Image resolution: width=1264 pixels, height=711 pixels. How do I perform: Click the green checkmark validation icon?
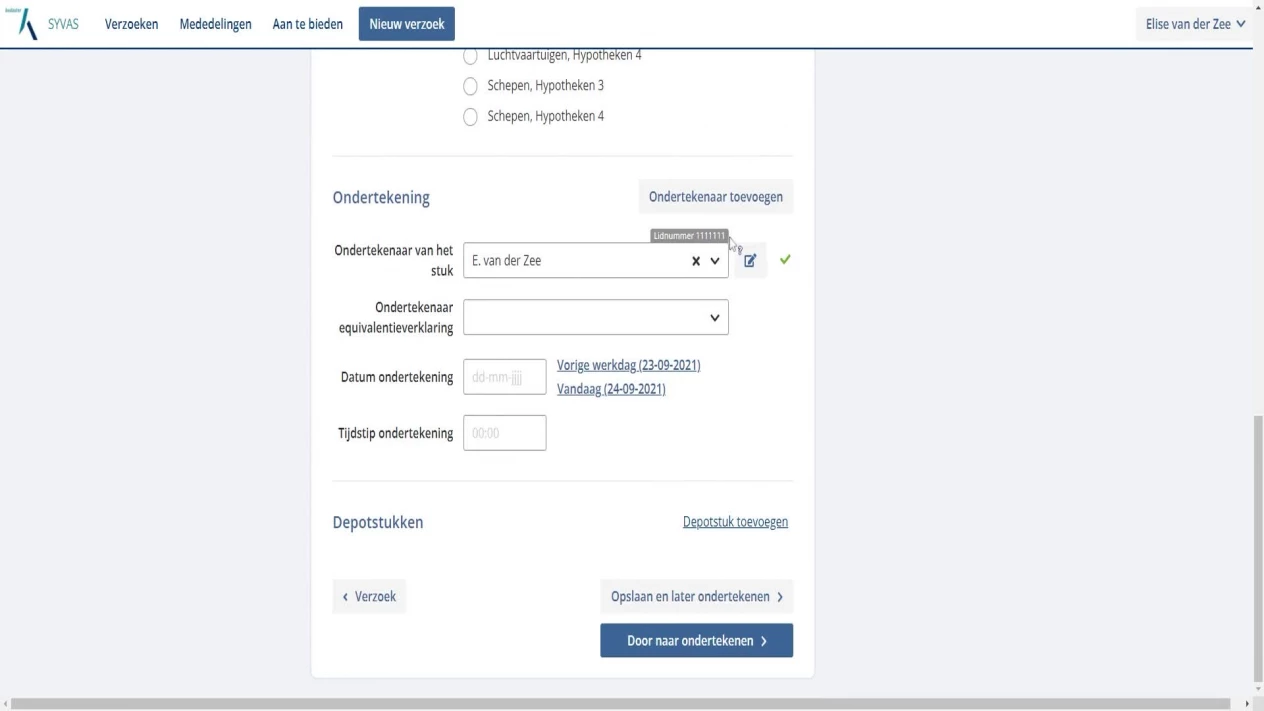[785, 260]
